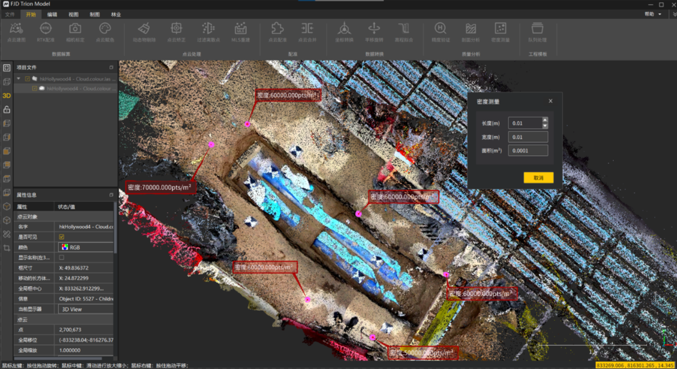Select the 过滤离散点 outlier filter tool

pyautogui.click(x=208, y=32)
